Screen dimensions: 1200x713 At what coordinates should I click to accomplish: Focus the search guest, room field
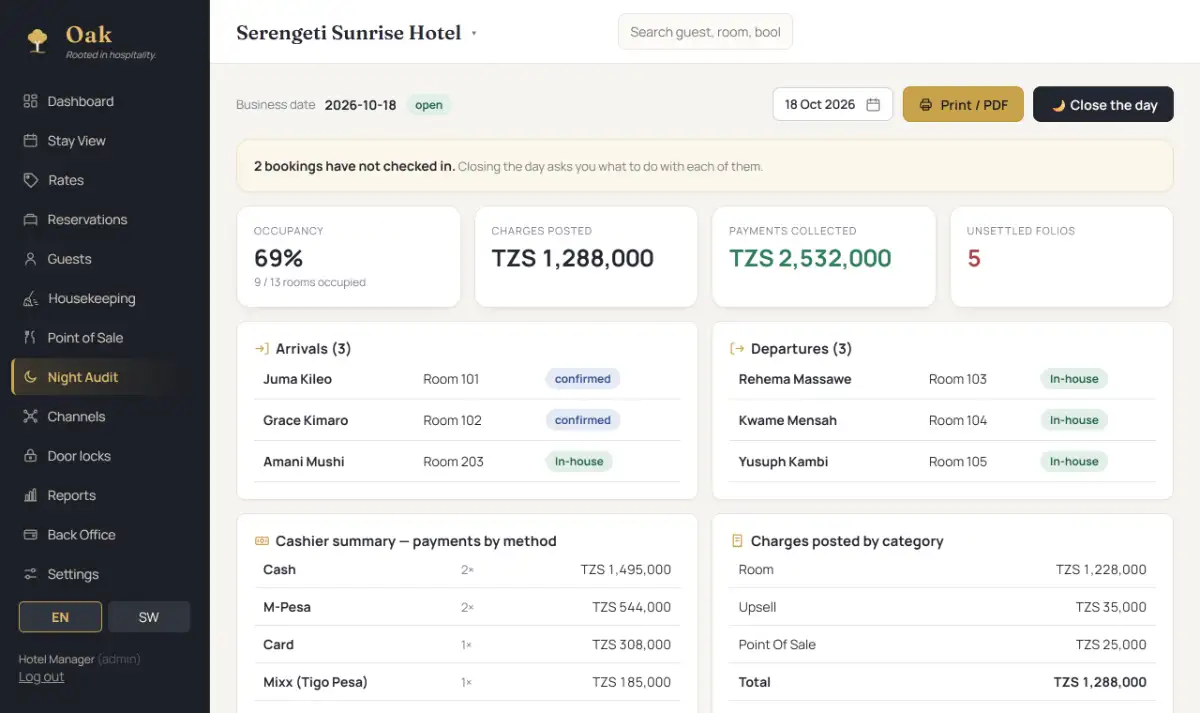[x=705, y=32]
